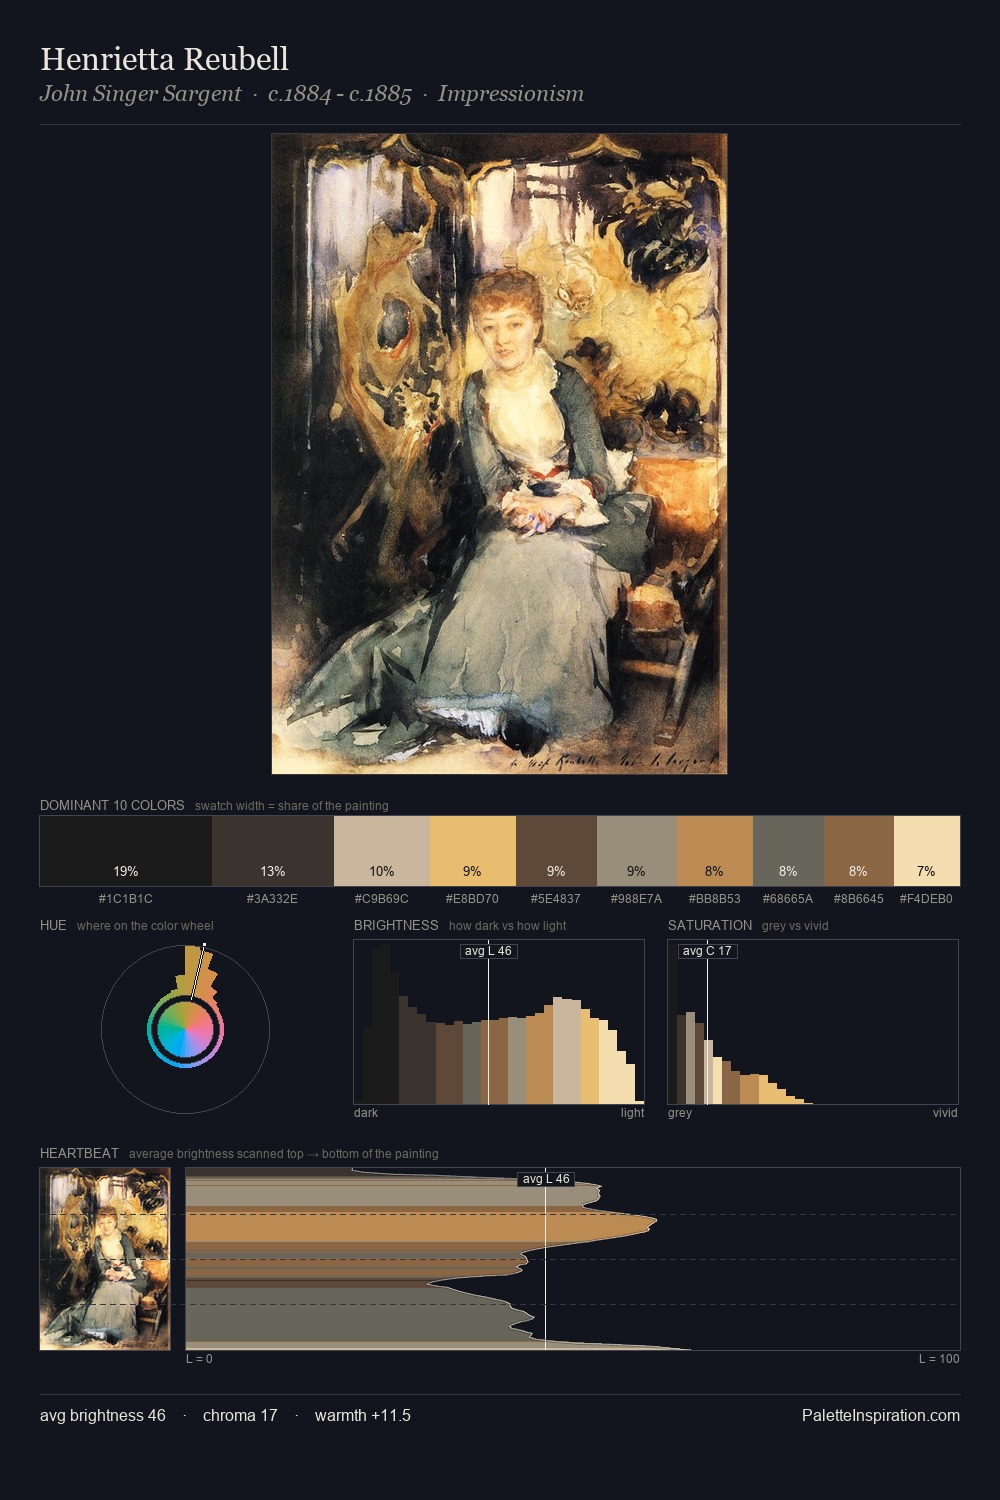
Task: Select the #1C1B1C black swatch
Action: pyautogui.click(x=126, y=851)
